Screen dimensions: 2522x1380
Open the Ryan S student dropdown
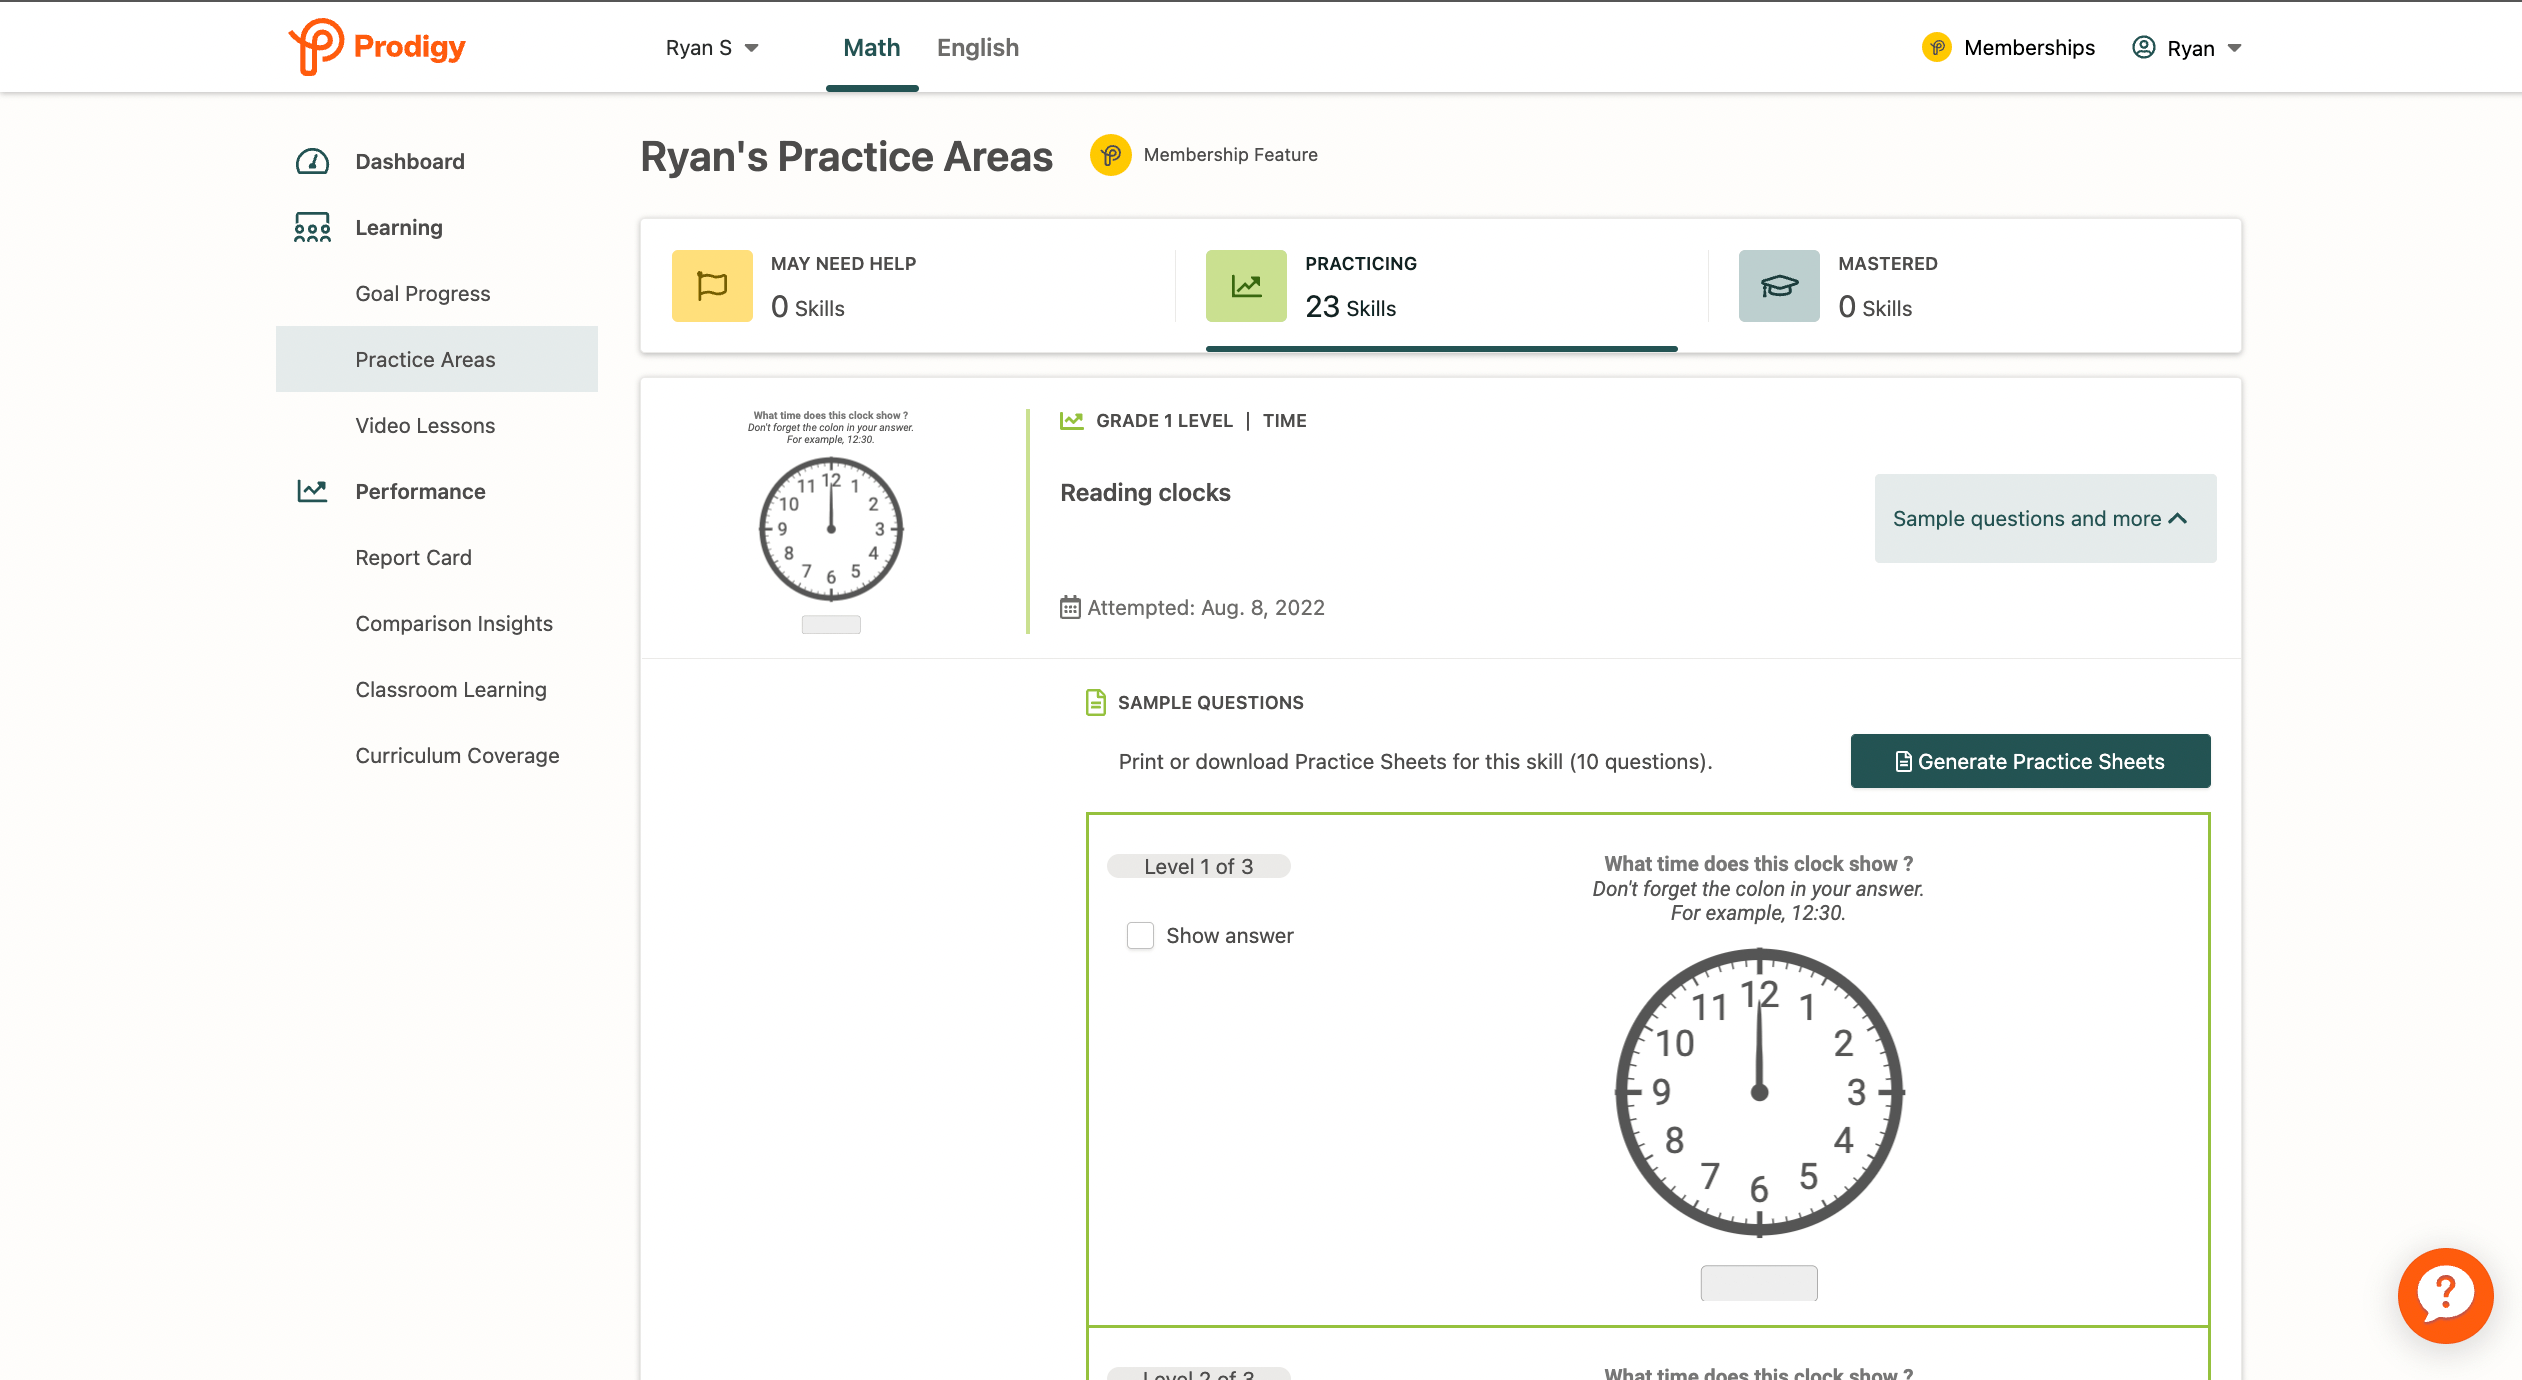(712, 48)
